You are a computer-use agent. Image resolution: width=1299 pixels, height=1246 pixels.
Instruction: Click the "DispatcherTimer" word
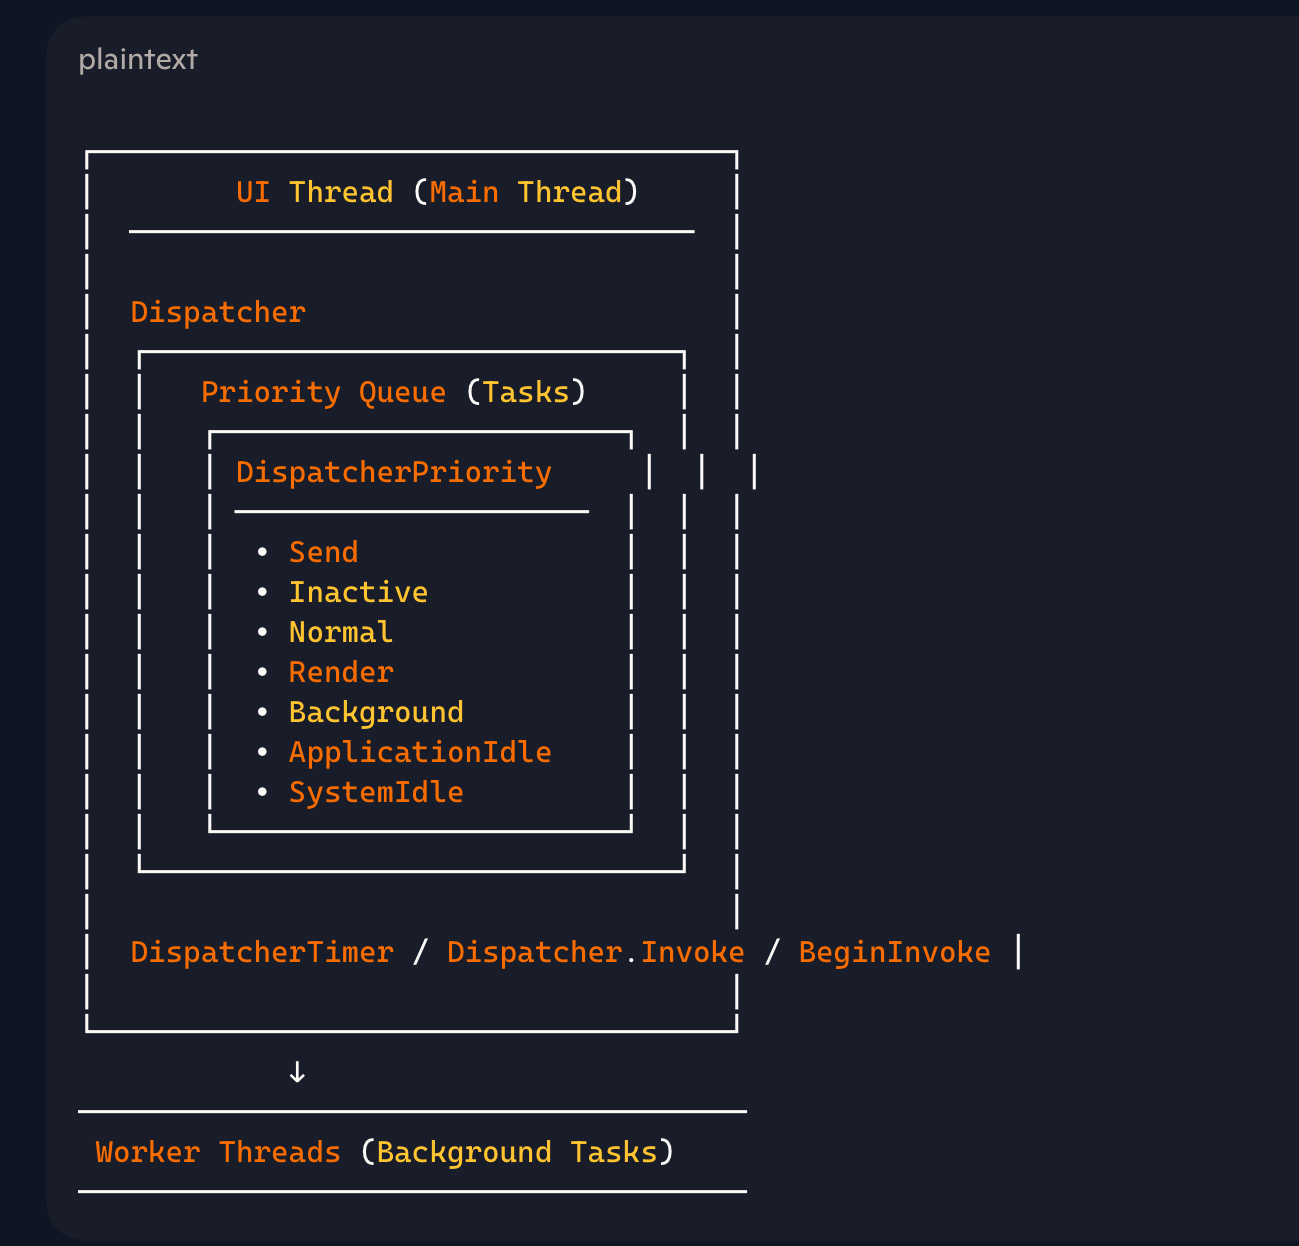(262, 952)
